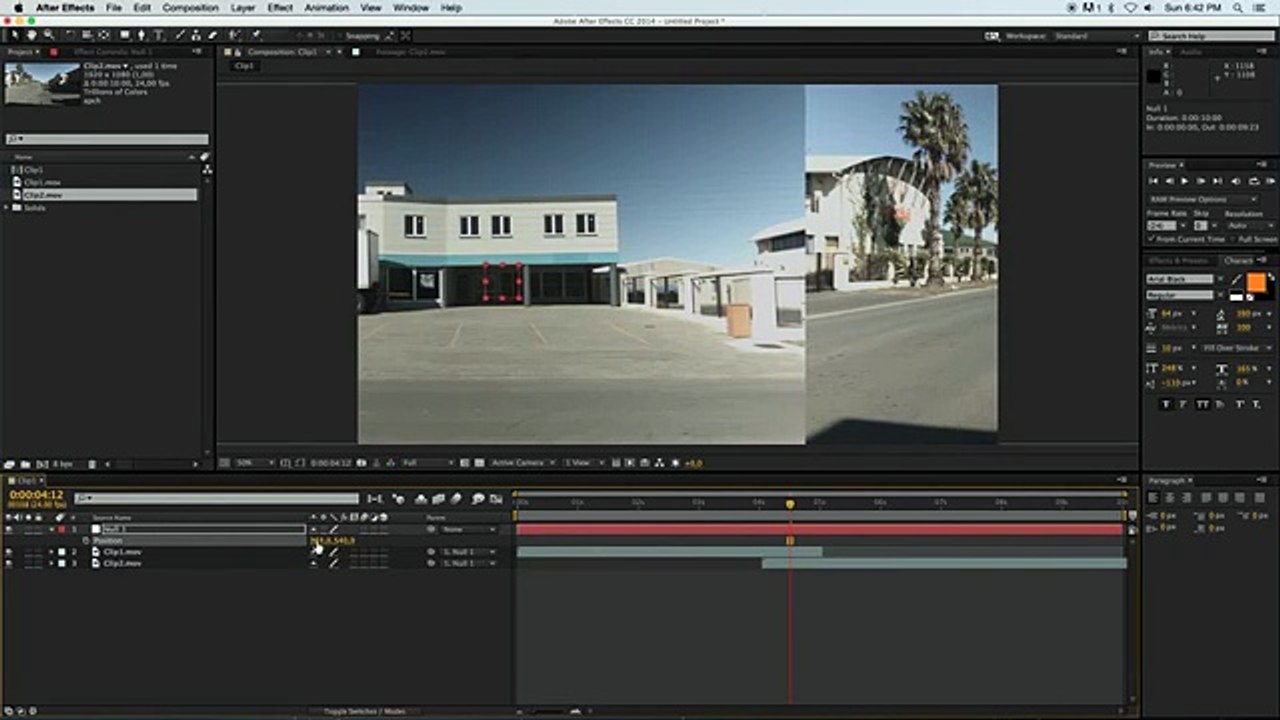Select the Selection arrow tool
Screen dimensions: 1280x720
coord(17,35)
